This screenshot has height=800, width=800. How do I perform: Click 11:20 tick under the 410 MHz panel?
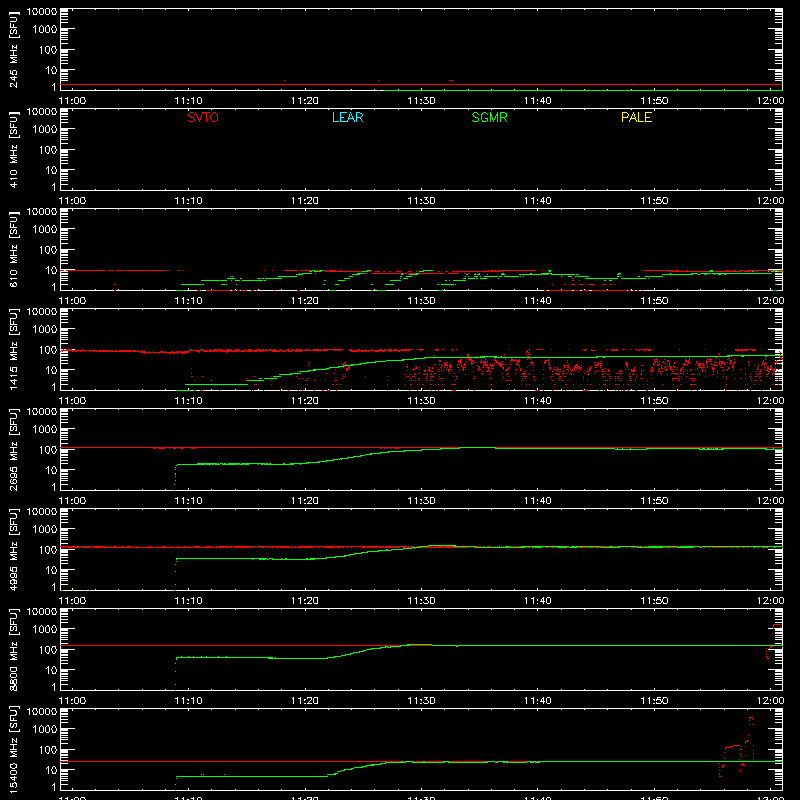point(305,201)
